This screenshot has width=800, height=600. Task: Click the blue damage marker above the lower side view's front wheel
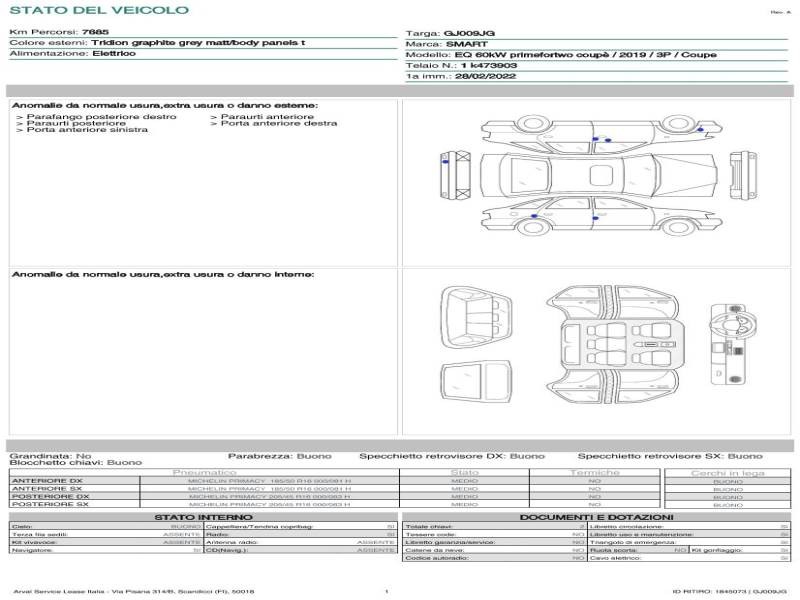tap(534, 216)
